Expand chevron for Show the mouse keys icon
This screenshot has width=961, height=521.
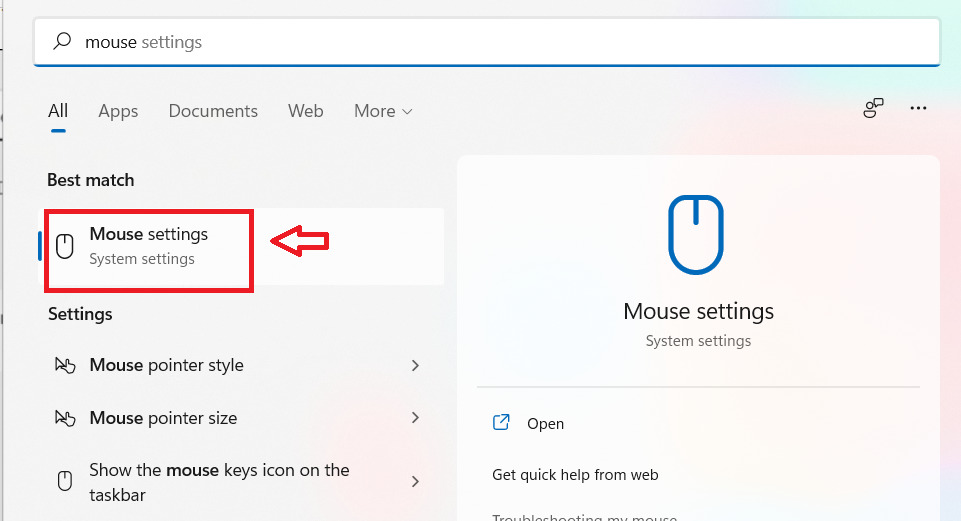coord(415,481)
